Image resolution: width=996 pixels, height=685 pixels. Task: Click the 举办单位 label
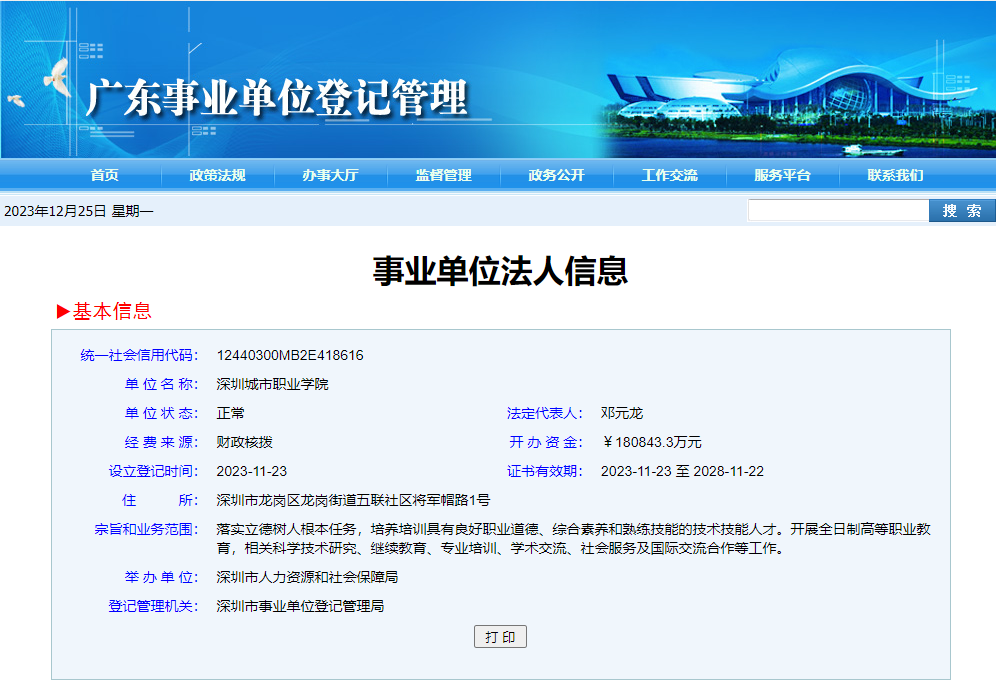click(161, 577)
